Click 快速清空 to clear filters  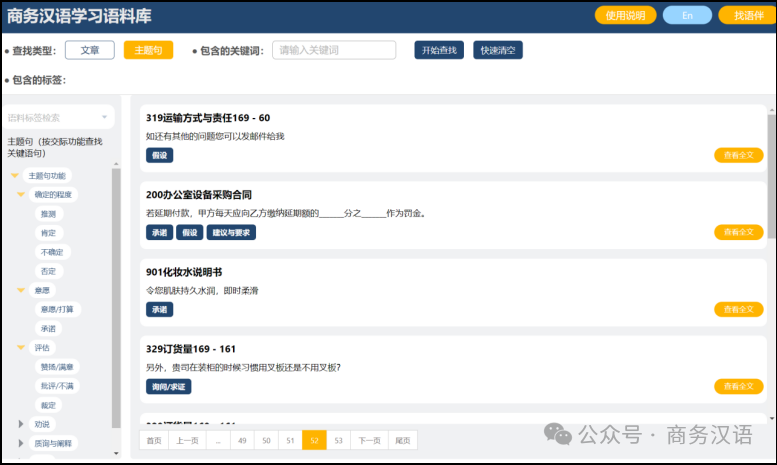pyautogui.click(x=497, y=50)
